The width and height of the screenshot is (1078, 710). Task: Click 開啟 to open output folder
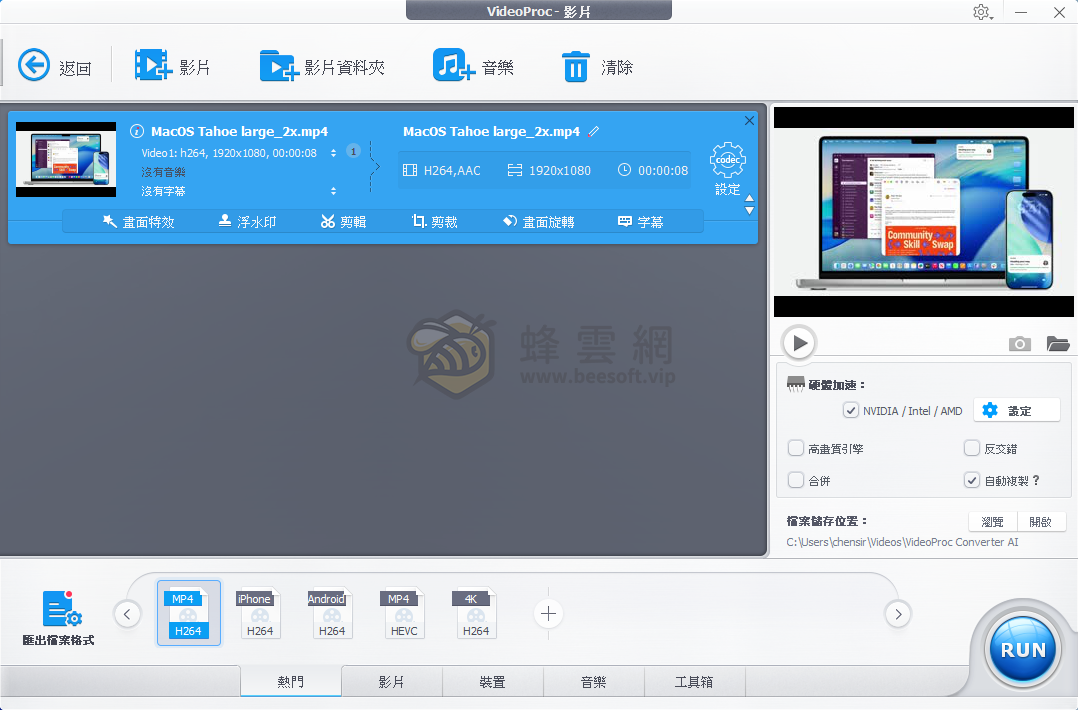[x=1041, y=522]
